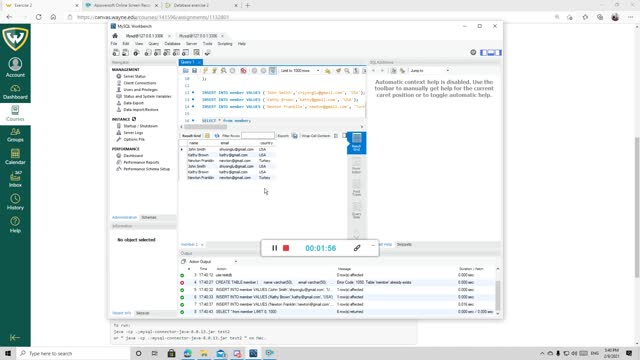Open Action Output type dropdown

coord(212,261)
